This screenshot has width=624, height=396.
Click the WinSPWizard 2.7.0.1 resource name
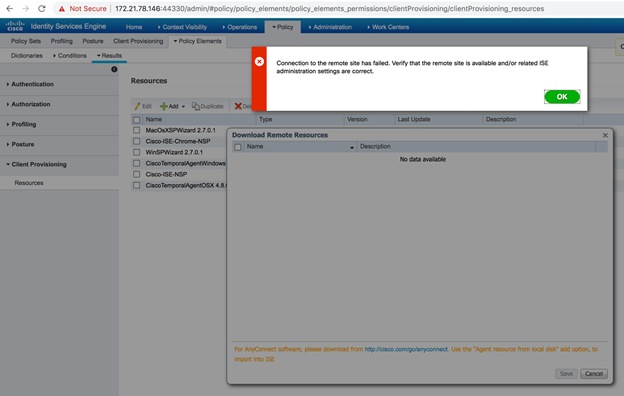174,152
